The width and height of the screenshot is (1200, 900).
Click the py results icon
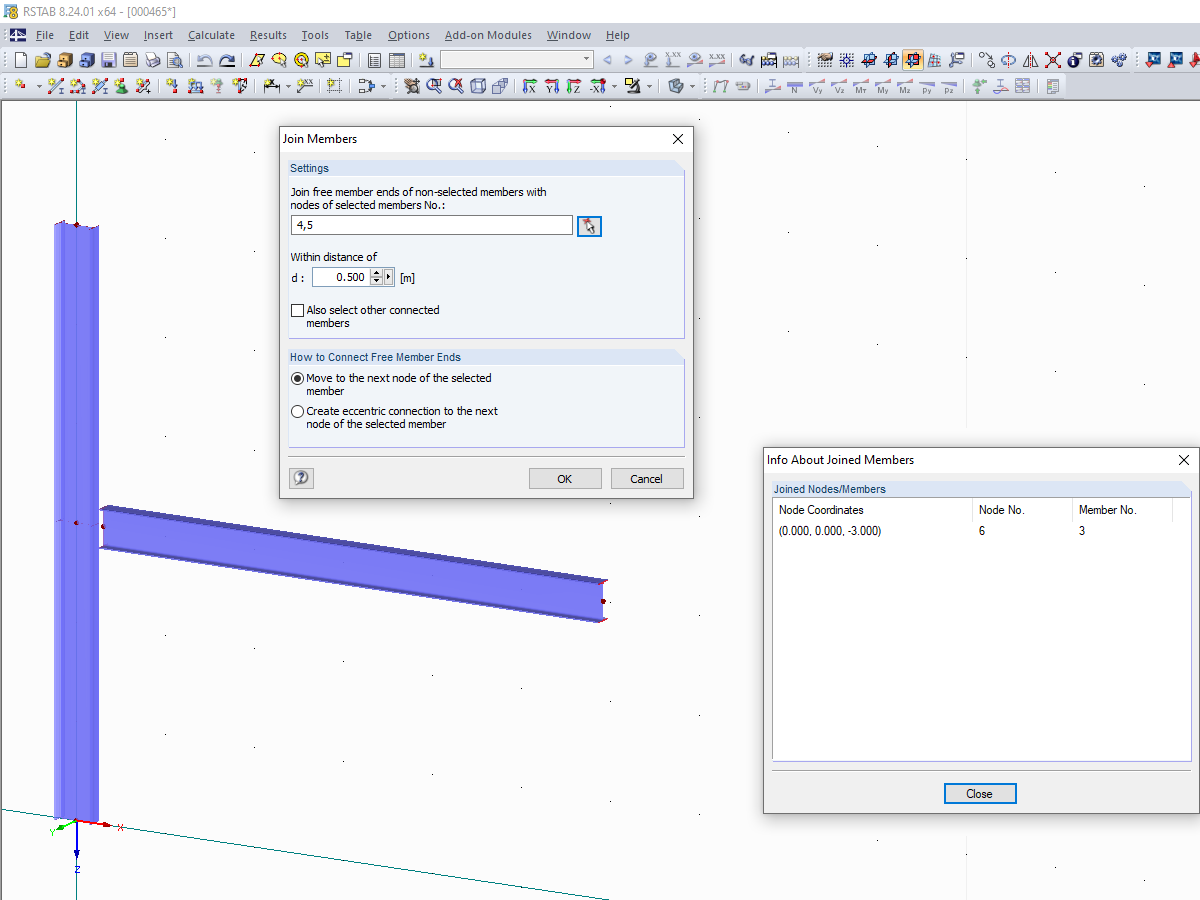click(x=927, y=87)
